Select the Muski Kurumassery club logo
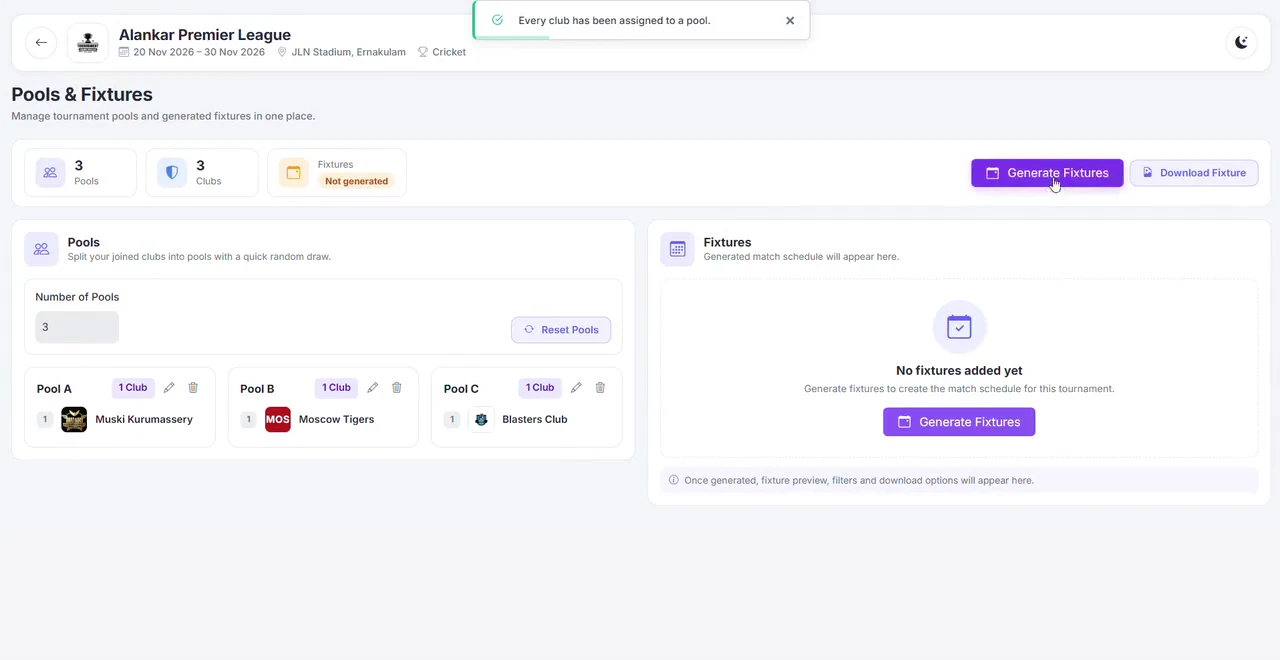Viewport: 1280px width, 660px height. pyautogui.click(x=74, y=419)
